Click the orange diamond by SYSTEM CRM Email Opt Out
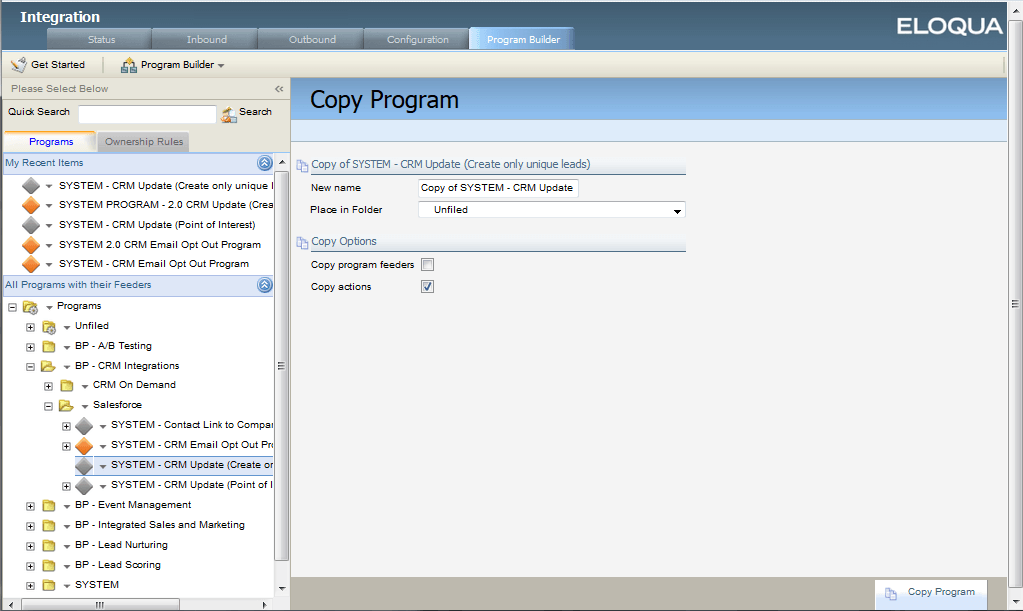The height and width of the screenshot is (611, 1023). (84, 446)
